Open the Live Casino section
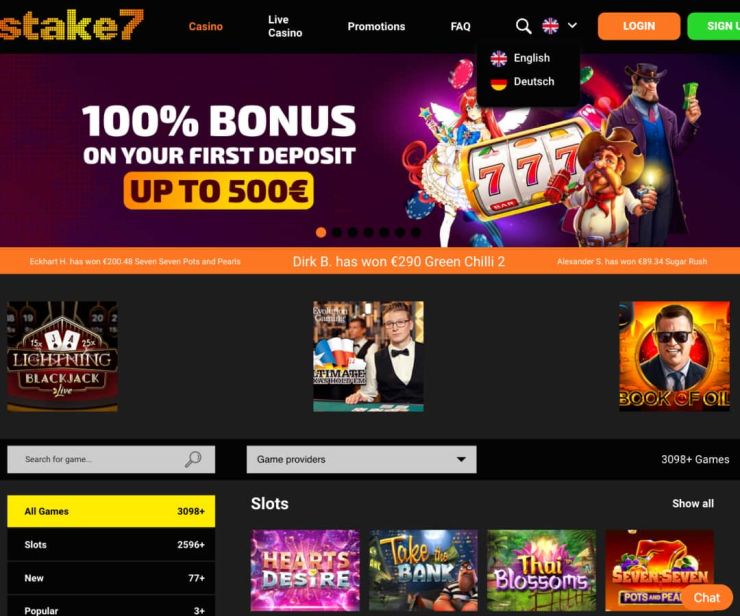 [285, 26]
